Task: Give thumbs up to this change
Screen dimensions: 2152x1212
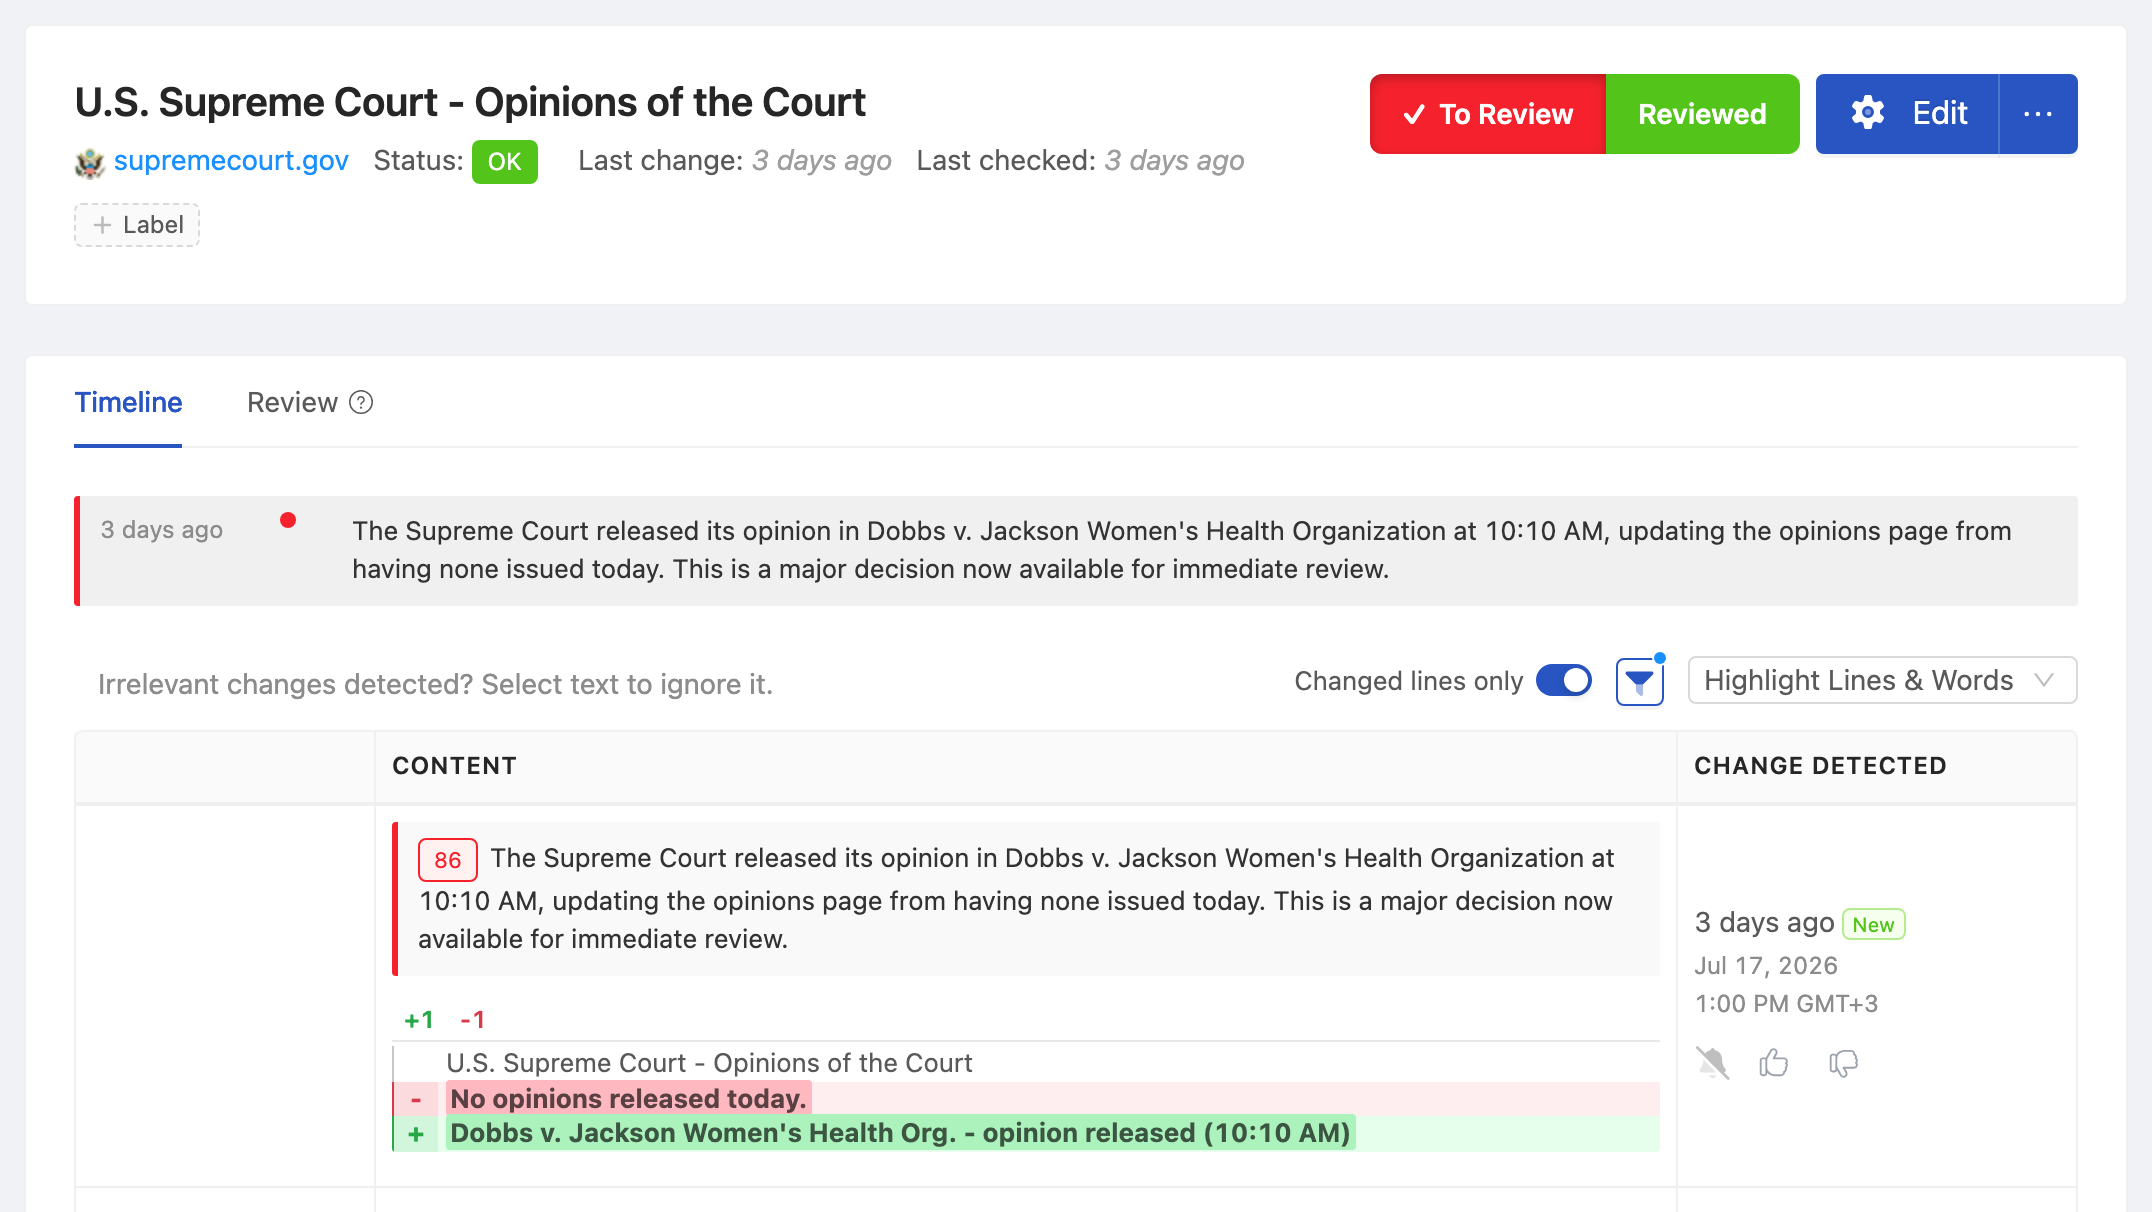Action: (1774, 1062)
